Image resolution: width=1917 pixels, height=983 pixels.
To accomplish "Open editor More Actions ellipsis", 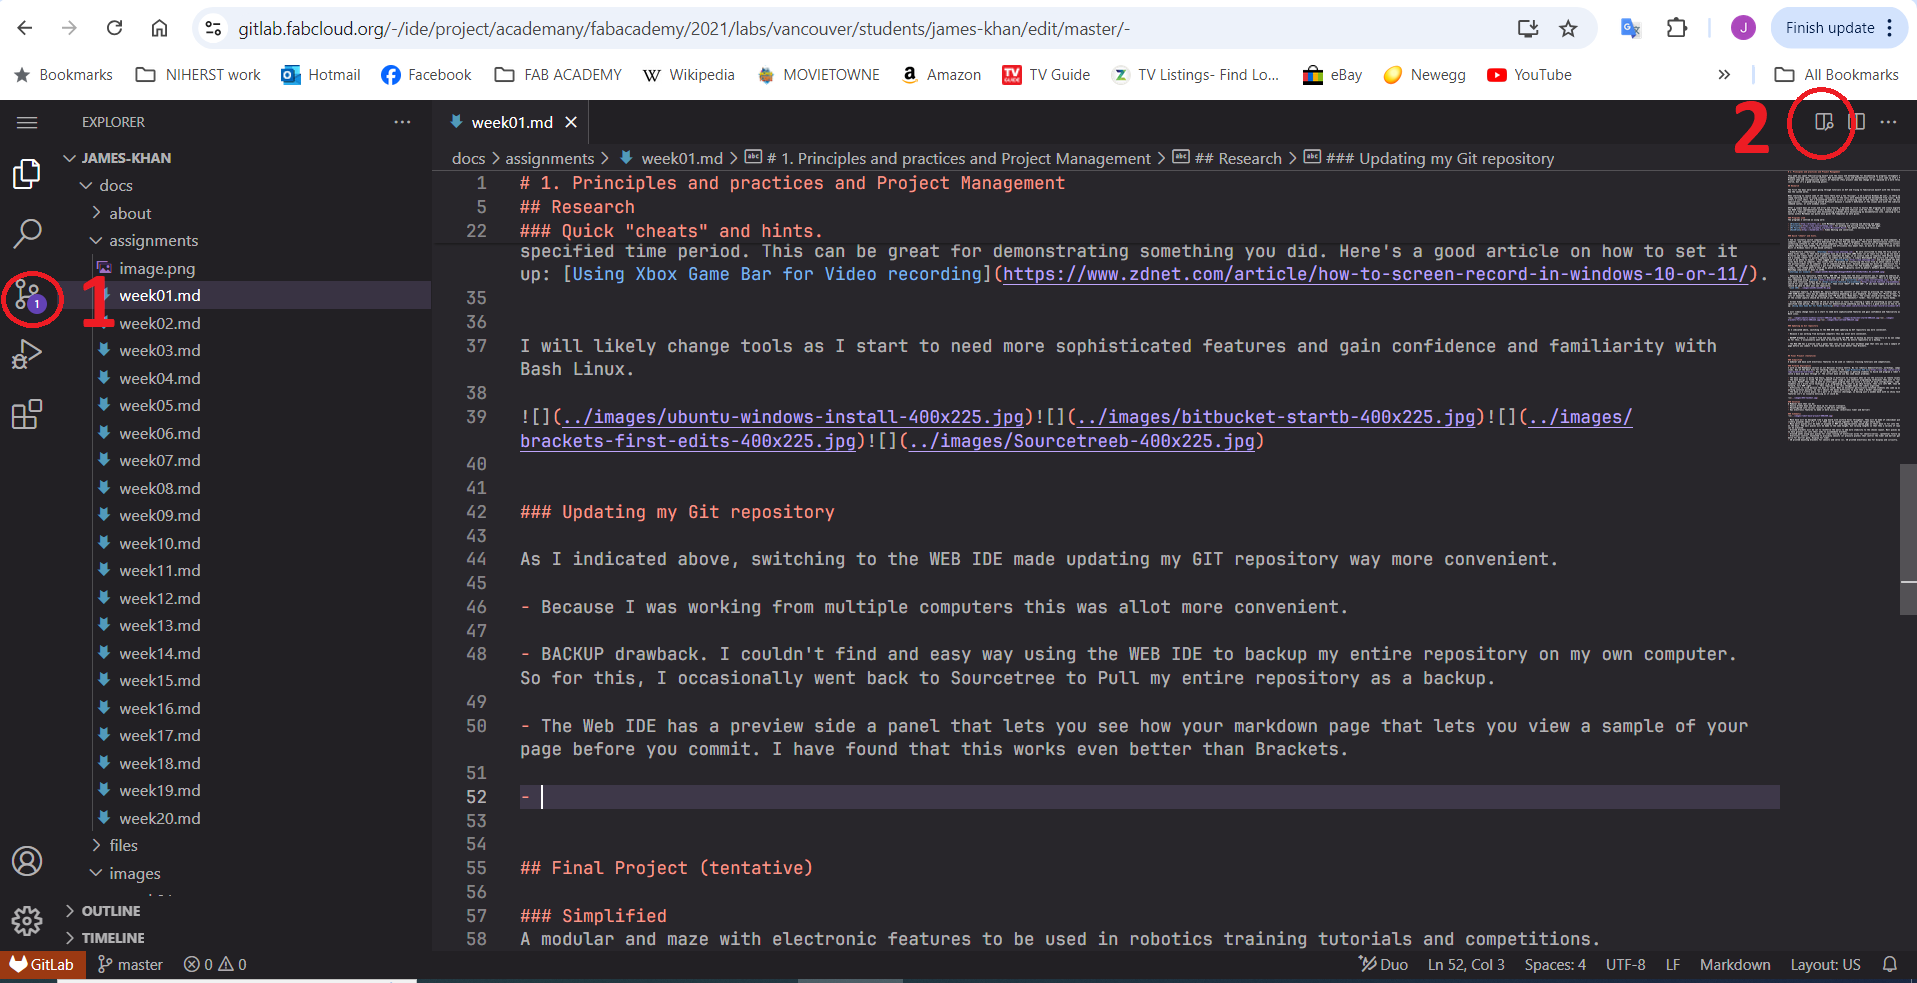I will point(1888,122).
